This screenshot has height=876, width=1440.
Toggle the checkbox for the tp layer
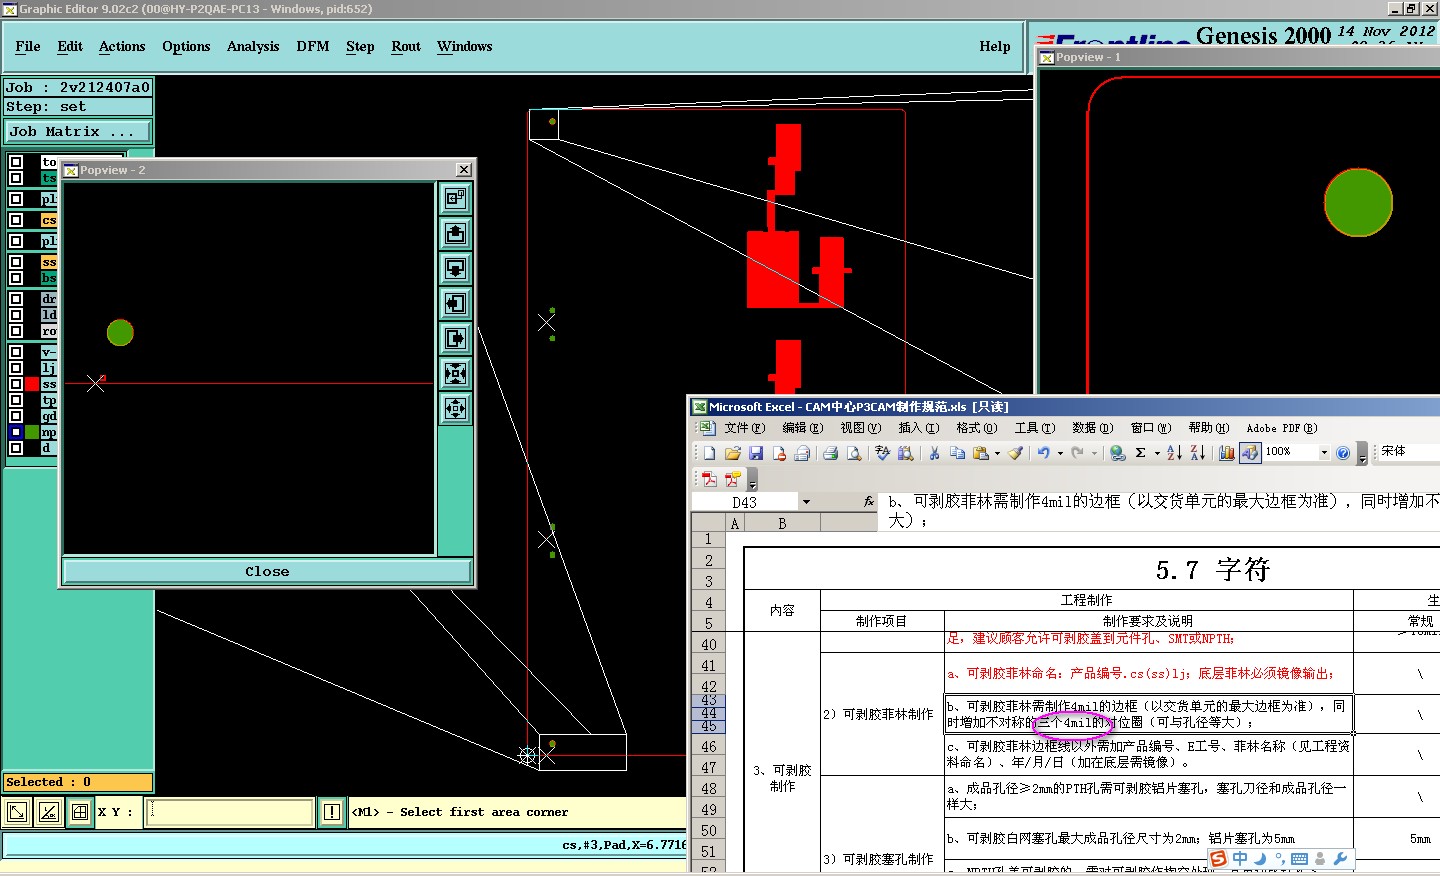pyautogui.click(x=16, y=400)
